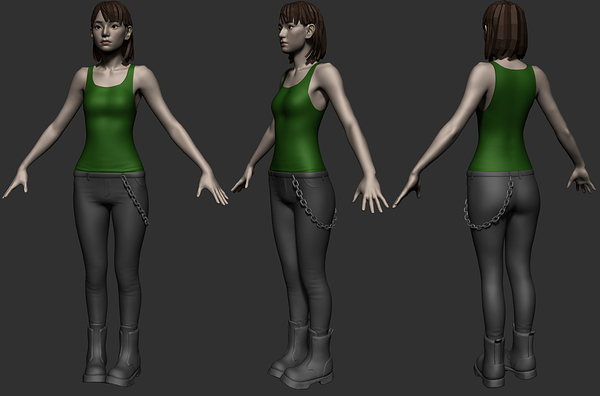Viewport: 600px width, 396px height.
Task: Select the hanging chain on three-quarter view model
Action: (314, 203)
